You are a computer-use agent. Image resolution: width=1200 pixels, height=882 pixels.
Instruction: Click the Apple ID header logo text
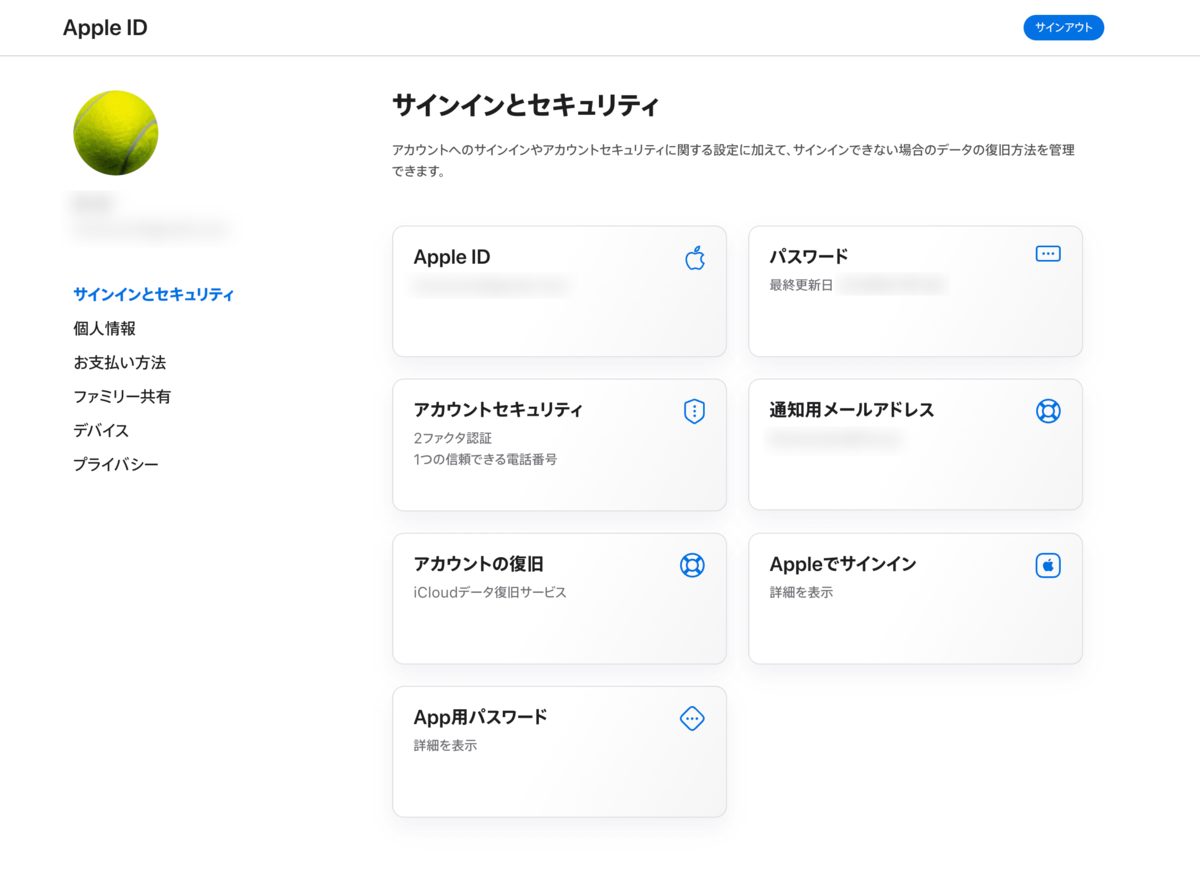click(105, 28)
